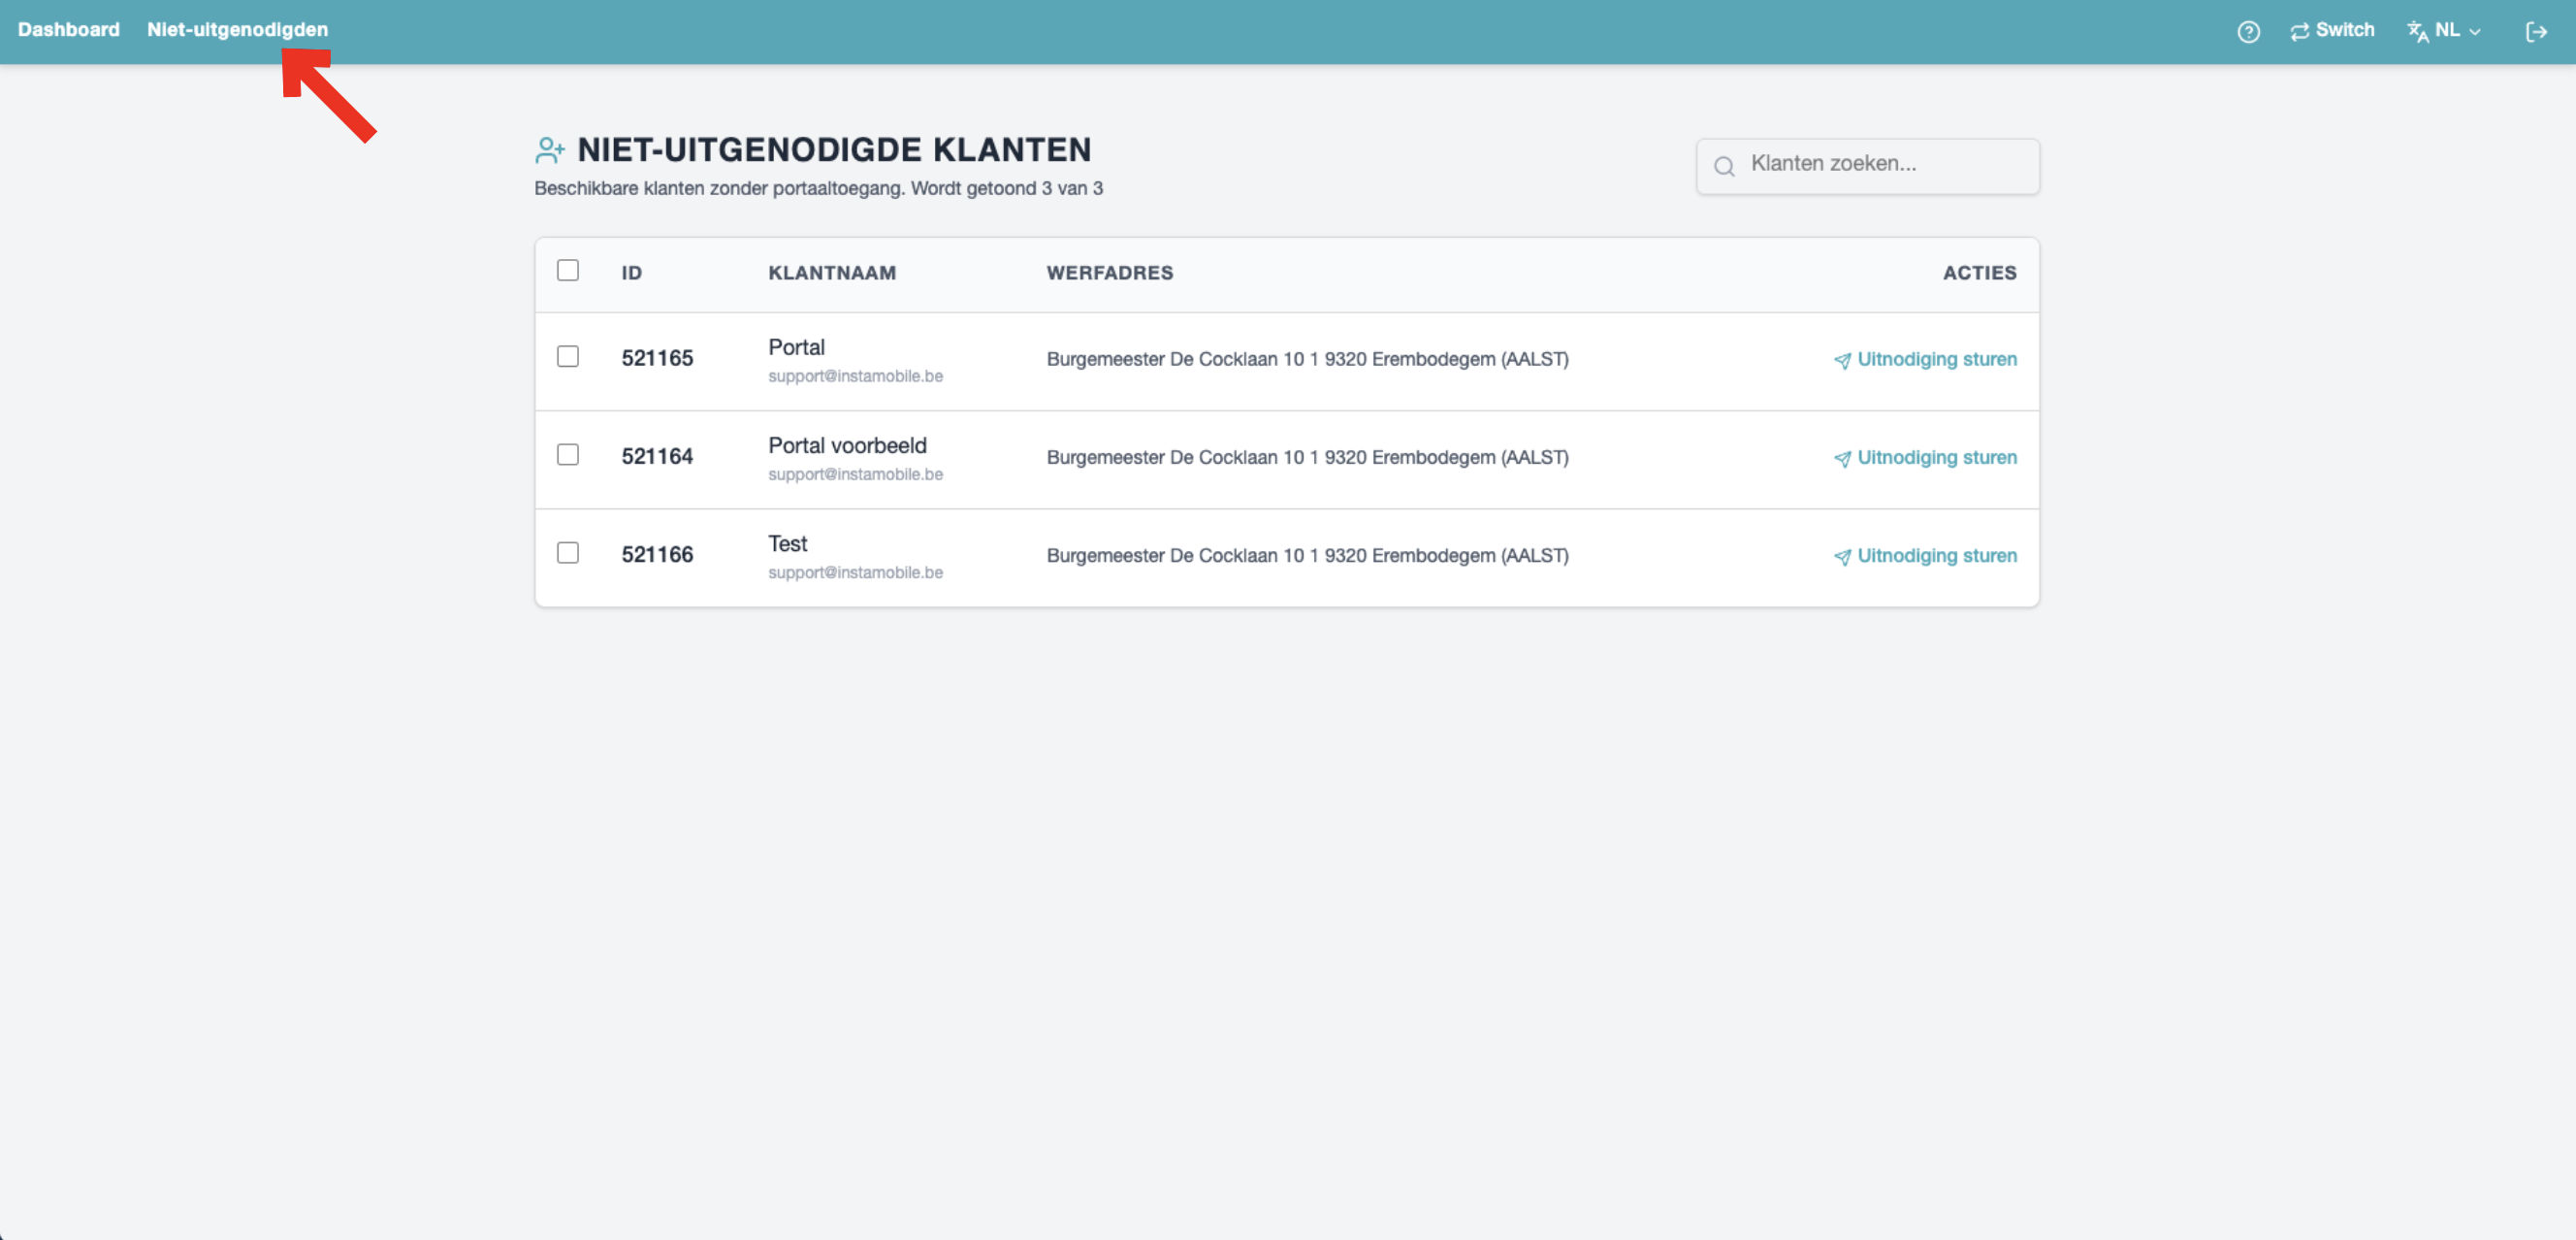Open the Niet-uitgenodigden menu item
Viewport: 2576px width, 1240px height.
237,30
